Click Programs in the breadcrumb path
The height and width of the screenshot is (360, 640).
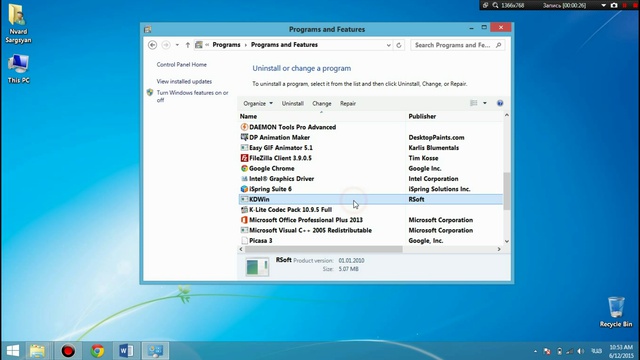point(226,45)
